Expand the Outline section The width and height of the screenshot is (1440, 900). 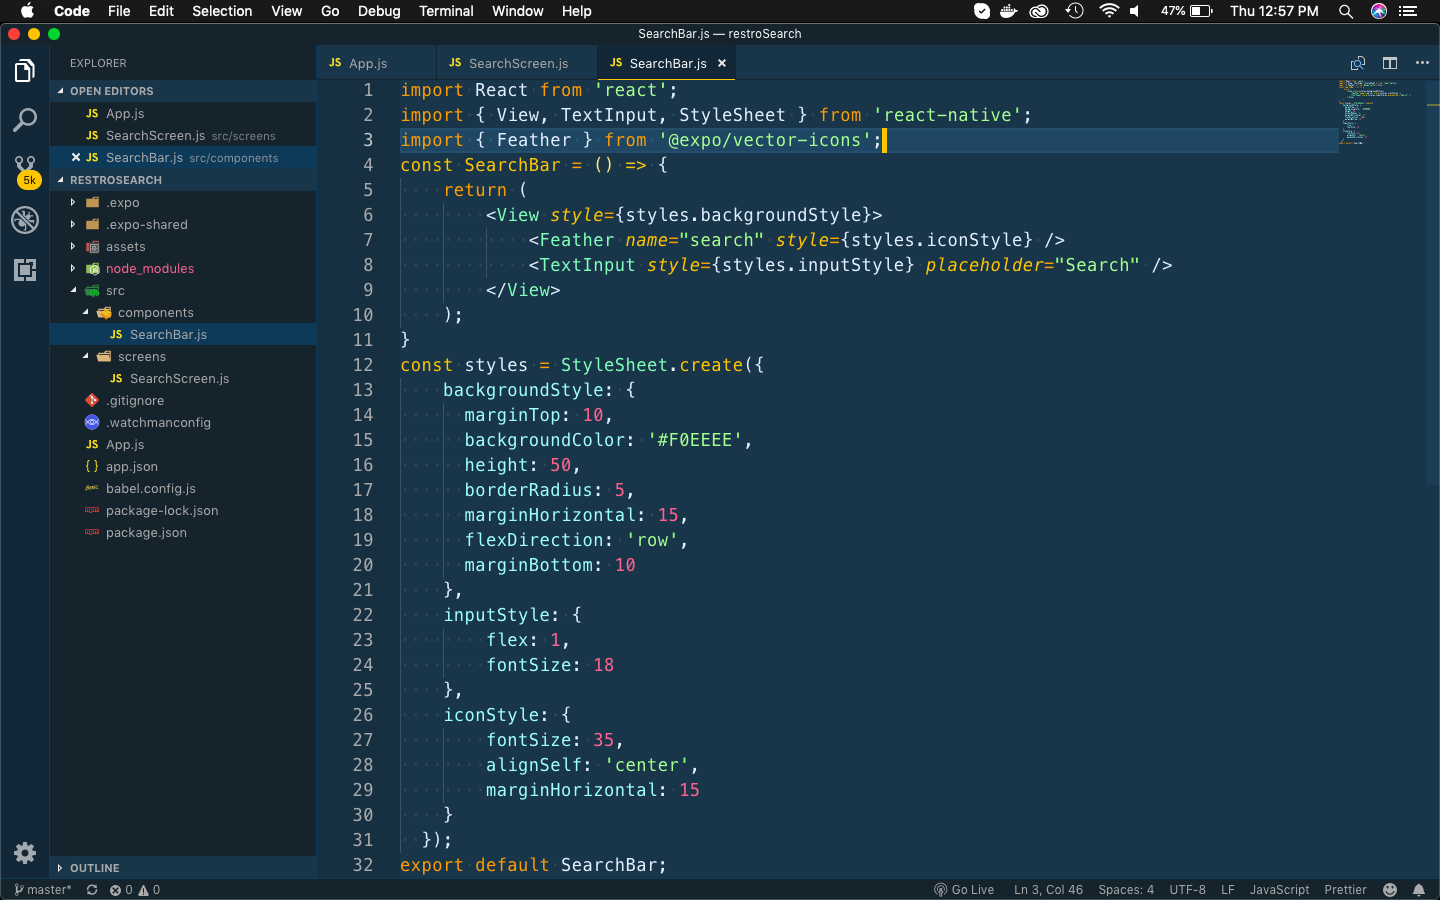pyautogui.click(x=183, y=868)
